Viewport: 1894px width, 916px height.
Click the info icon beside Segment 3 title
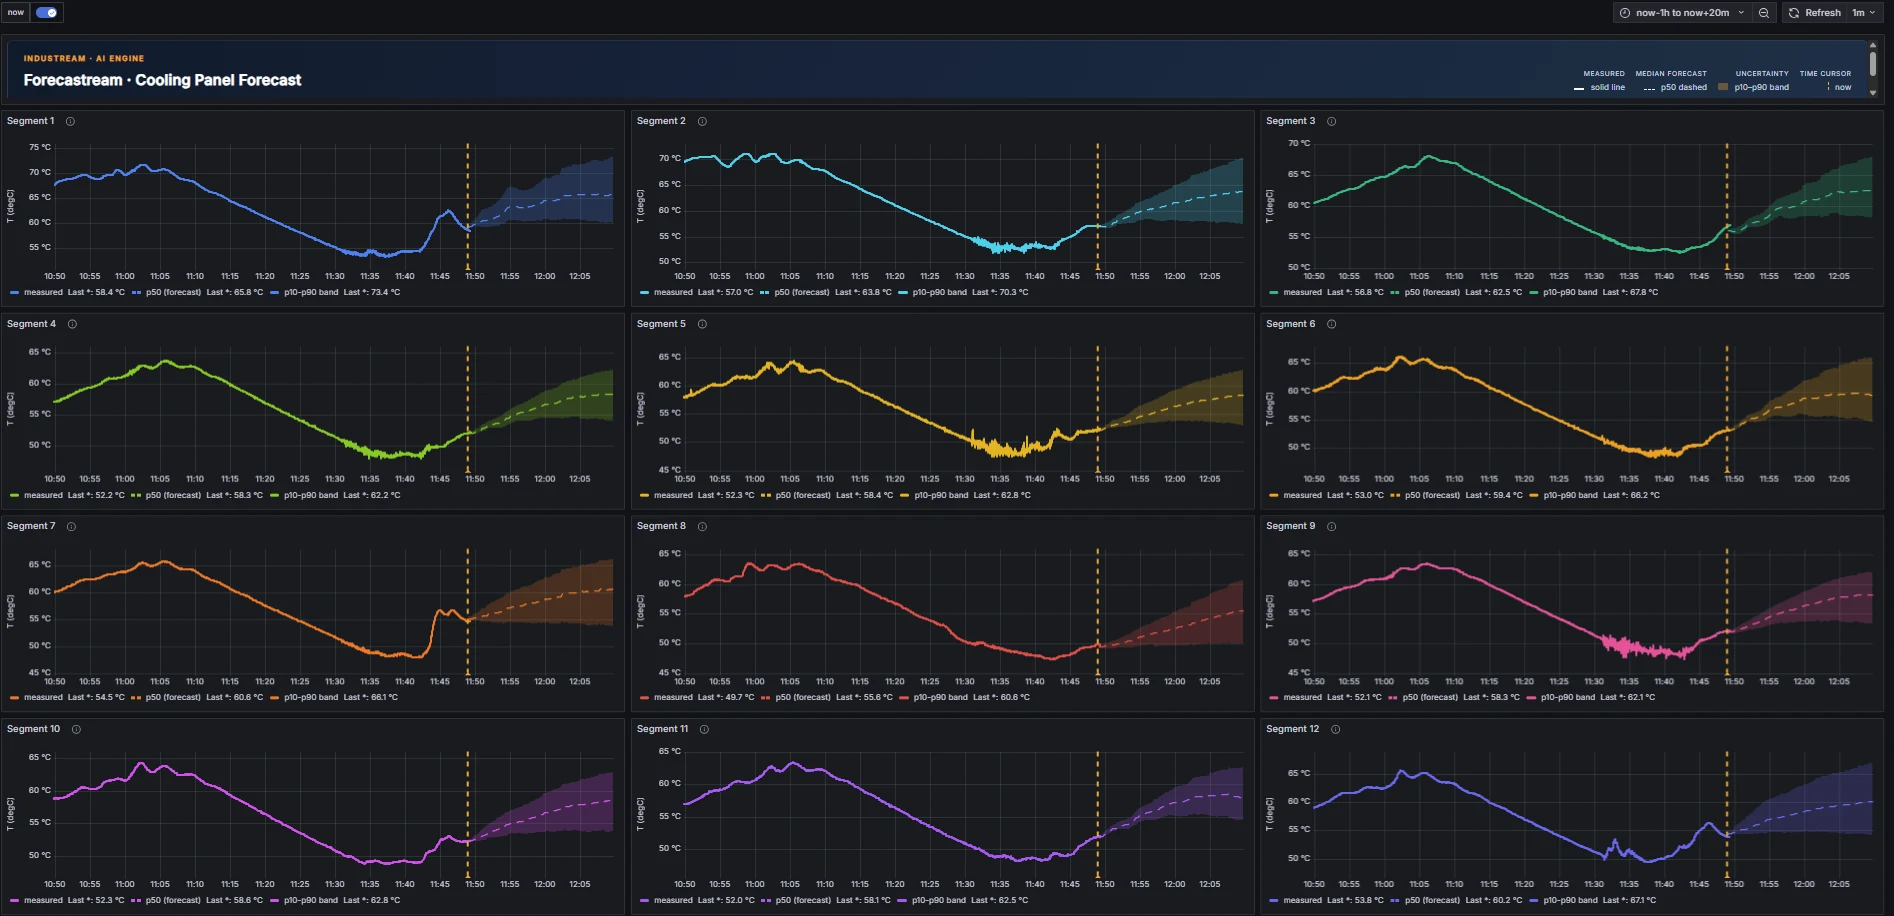pos(1330,120)
